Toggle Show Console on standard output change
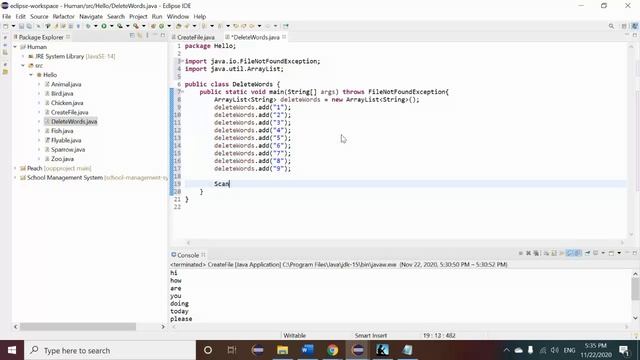This screenshot has width=640, height=360. click(x=570, y=253)
